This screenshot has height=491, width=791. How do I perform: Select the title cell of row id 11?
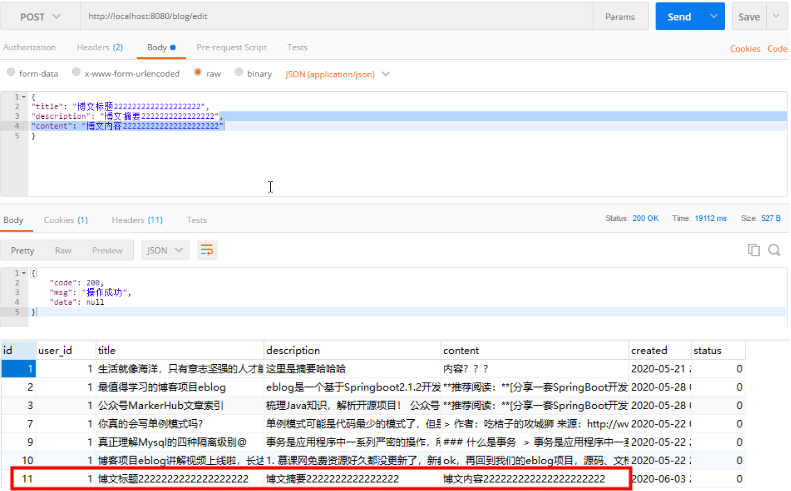180,478
